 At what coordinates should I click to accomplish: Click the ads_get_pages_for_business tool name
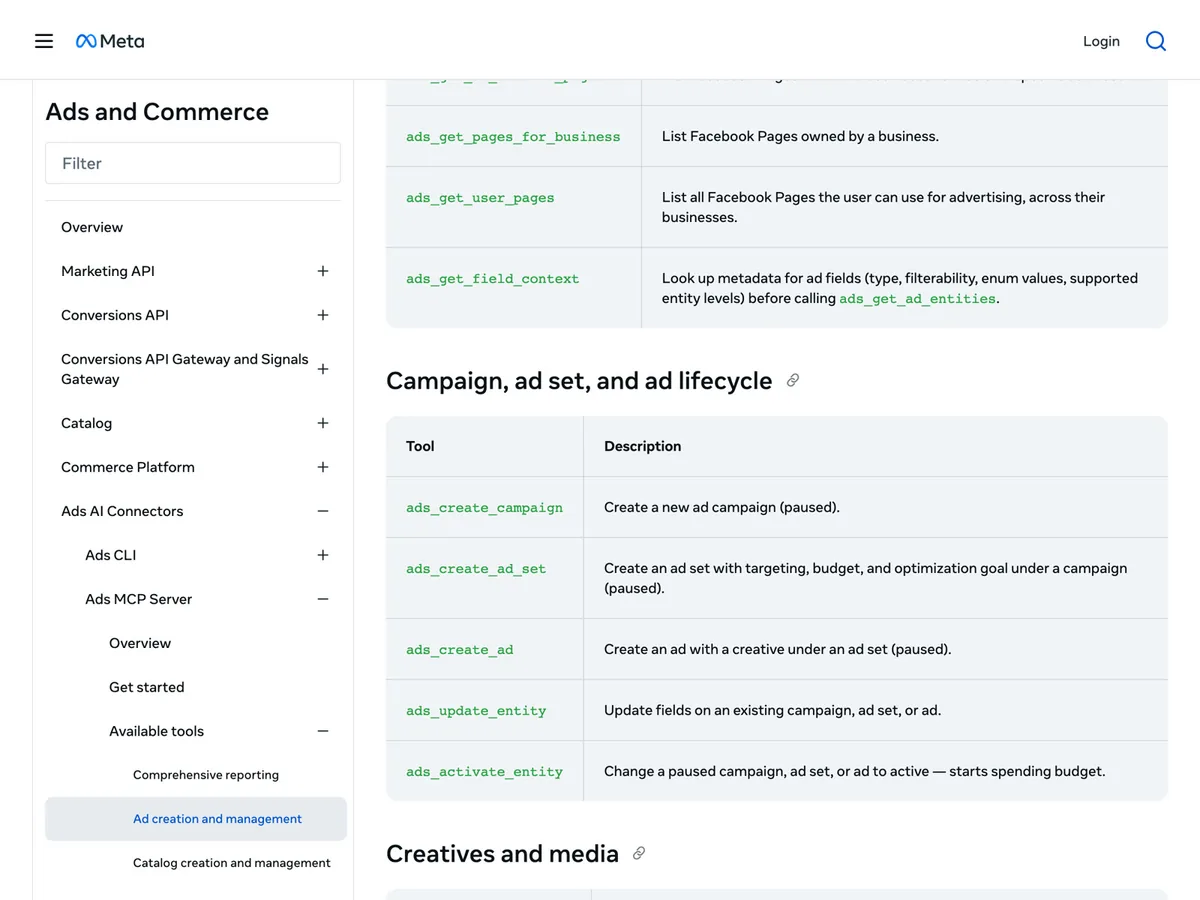coord(513,137)
